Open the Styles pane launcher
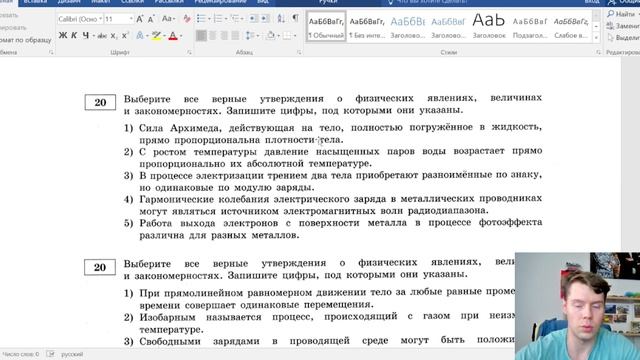Image resolution: width=640 pixels, height=360 pixels. [598, 52]
